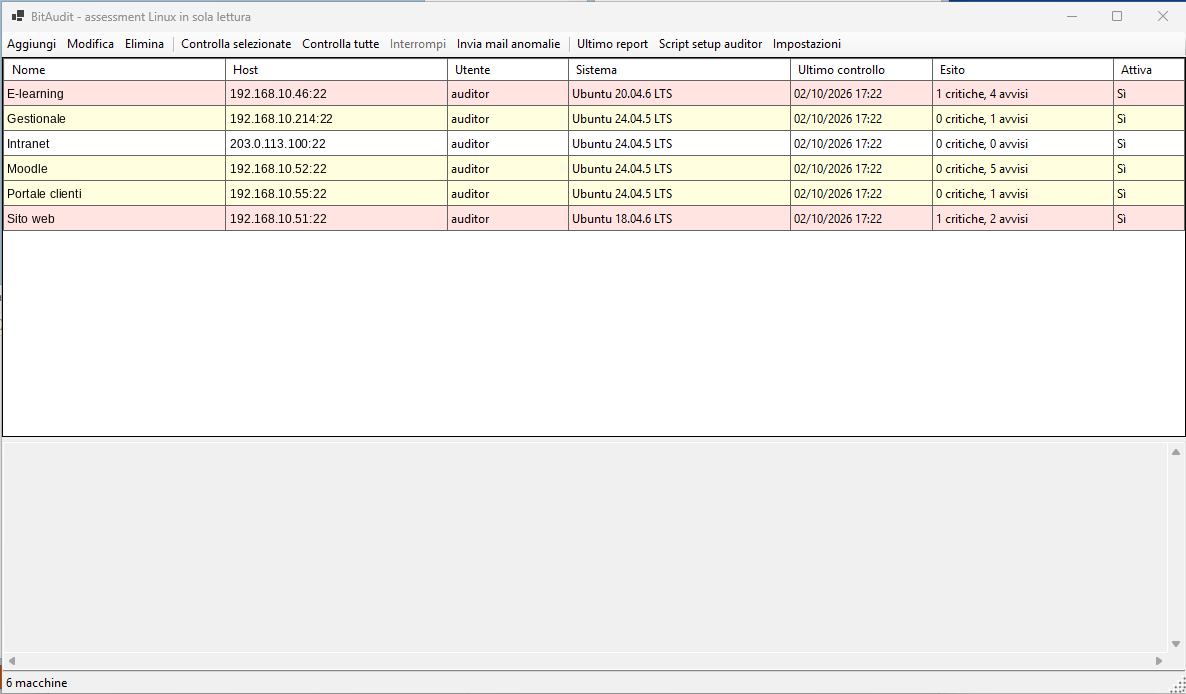Click Elimina in the toolbar

pos(144,44)
